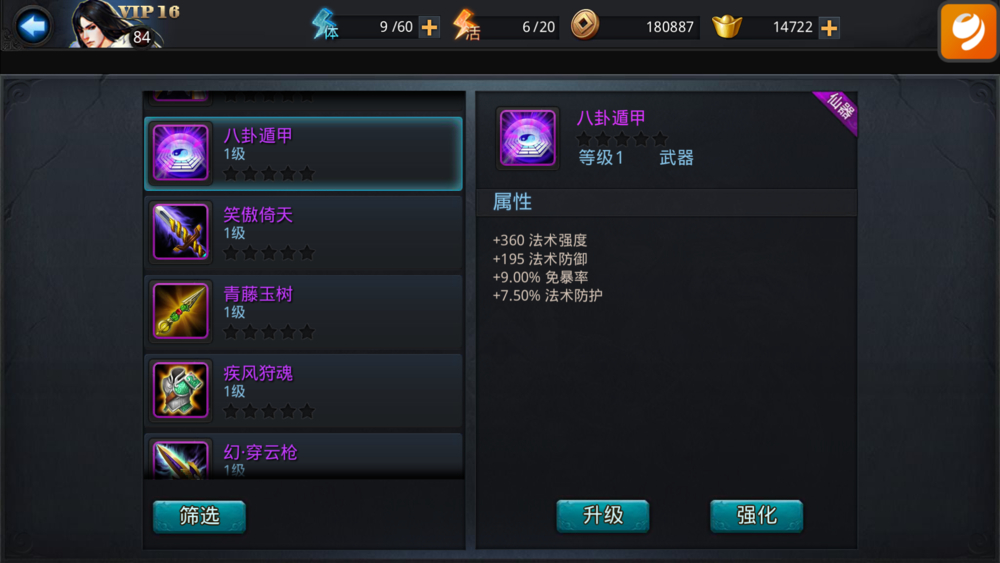Select the 笑傲倚天 sword item
The image size is (1000, 563).
coord(304,233)
